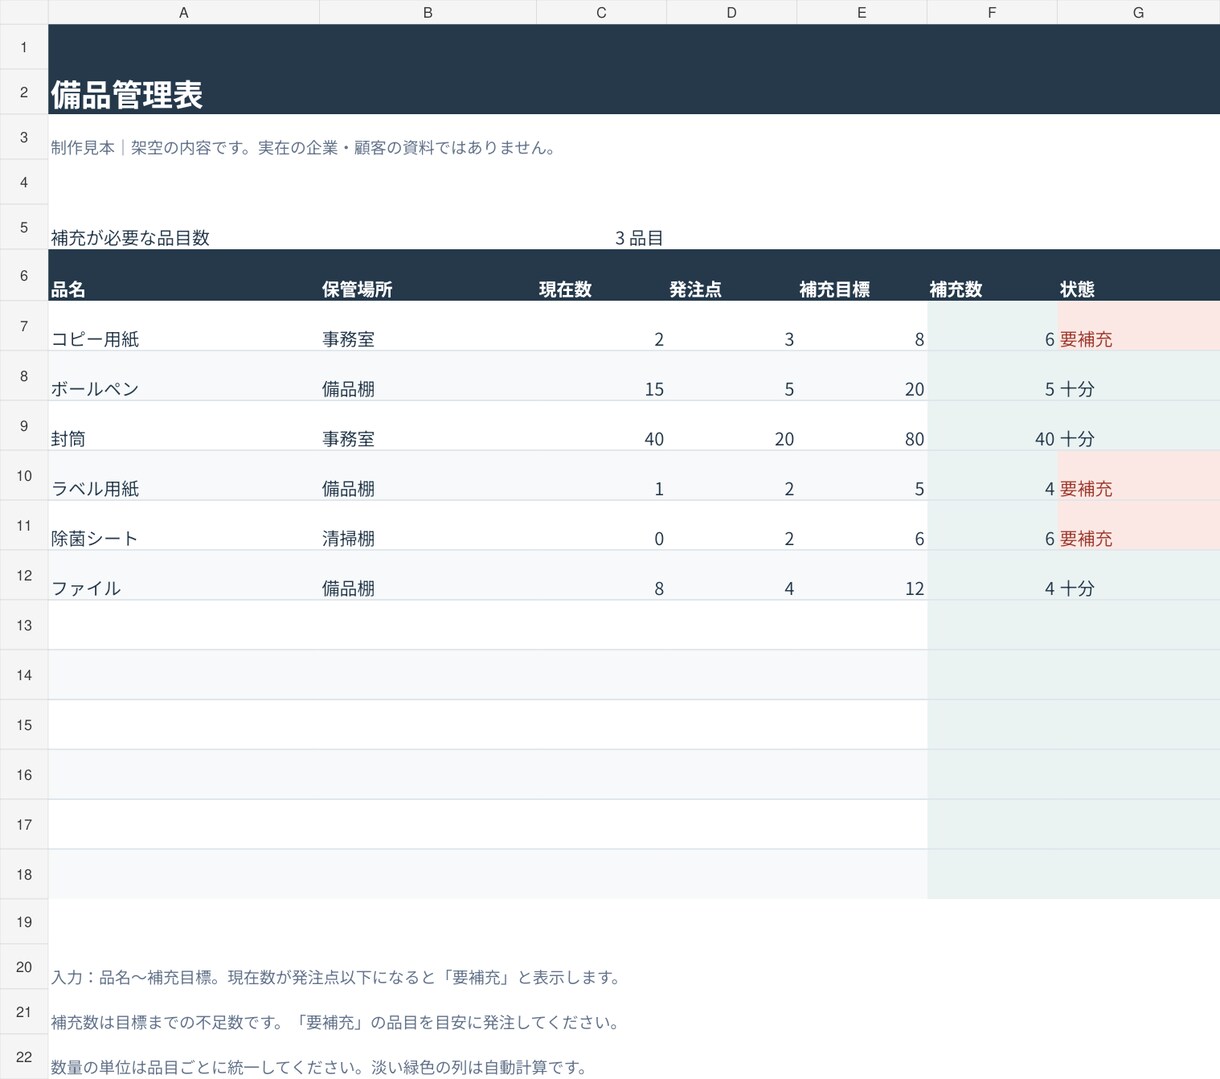Click the 品名 column header cell
This screenshot has height=1079, width=1220.
click(x=184, y=276)
